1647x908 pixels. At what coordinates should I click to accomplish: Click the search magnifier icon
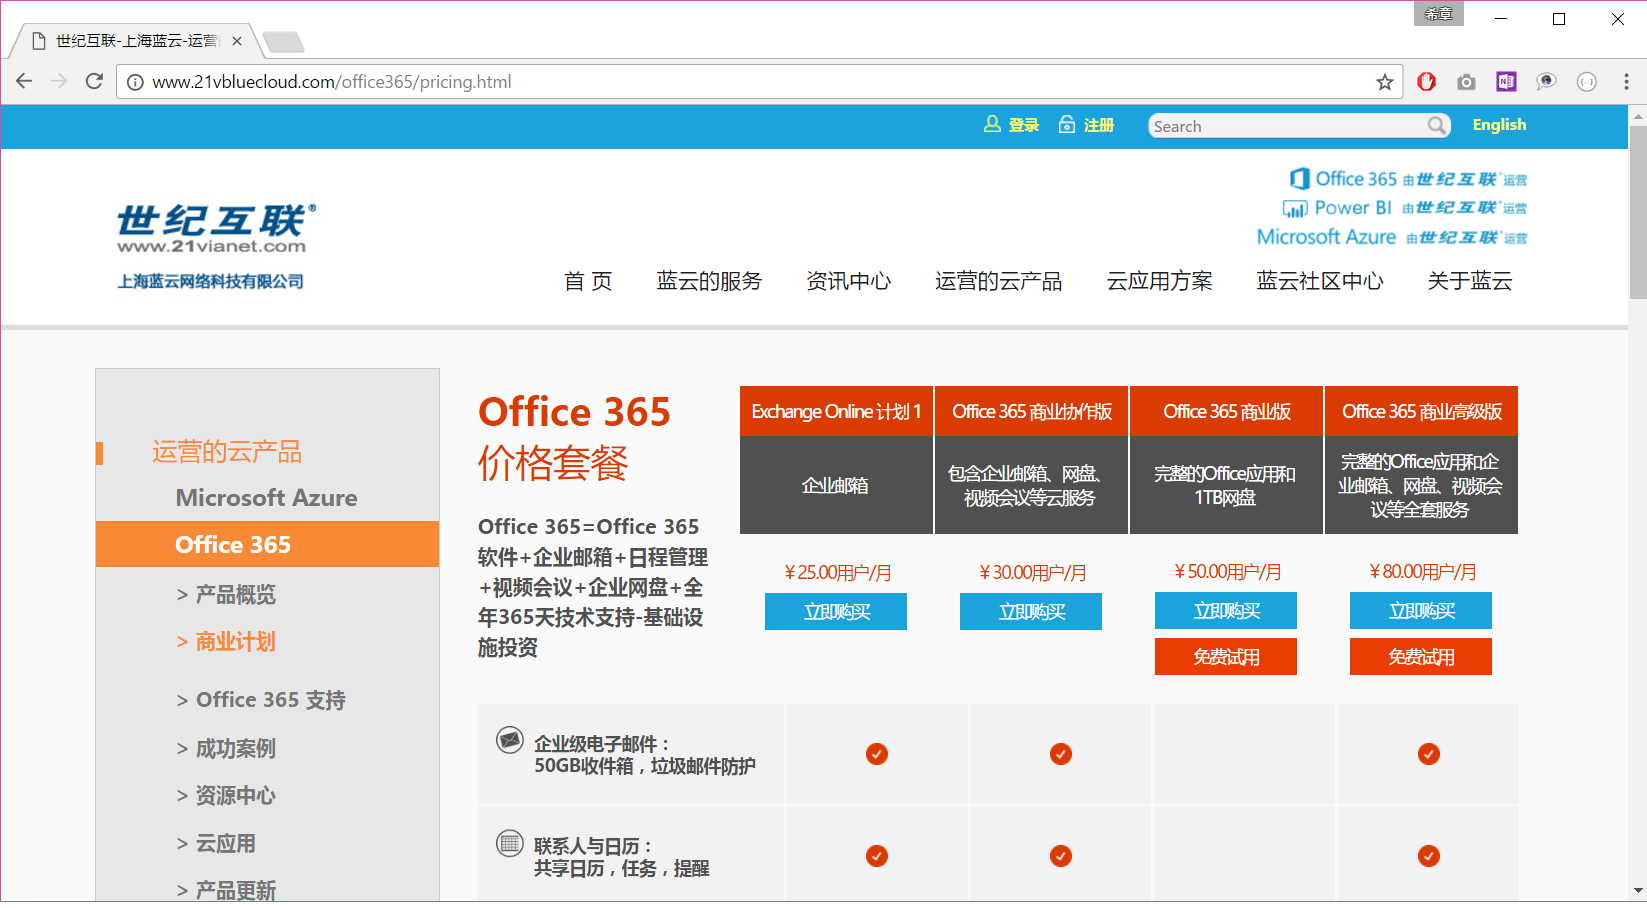pyautogui.click(x=1436, y=126)
